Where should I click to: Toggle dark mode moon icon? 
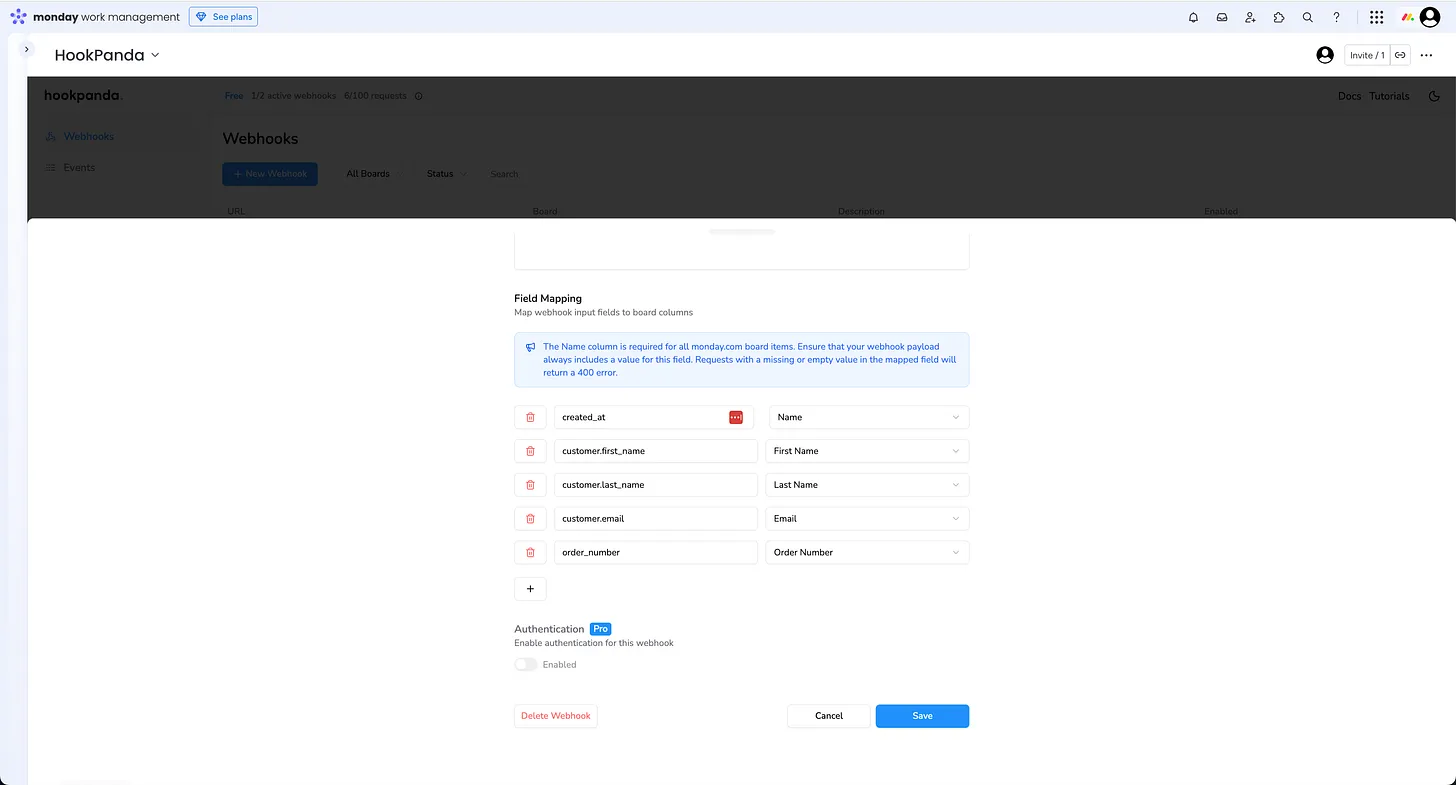coord(1434,96)
